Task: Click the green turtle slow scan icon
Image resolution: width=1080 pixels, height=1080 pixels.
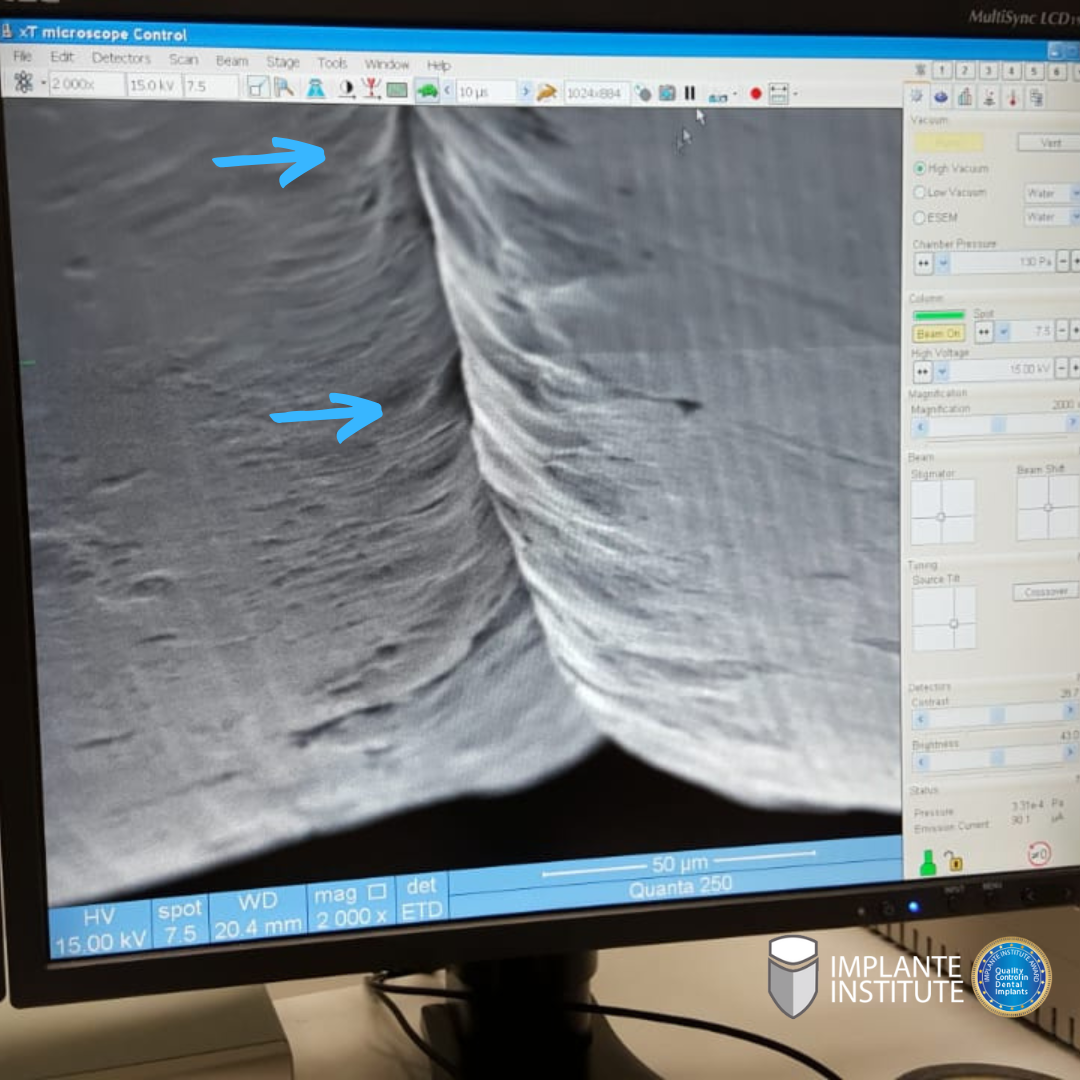Action: click(x=427, y=90)
